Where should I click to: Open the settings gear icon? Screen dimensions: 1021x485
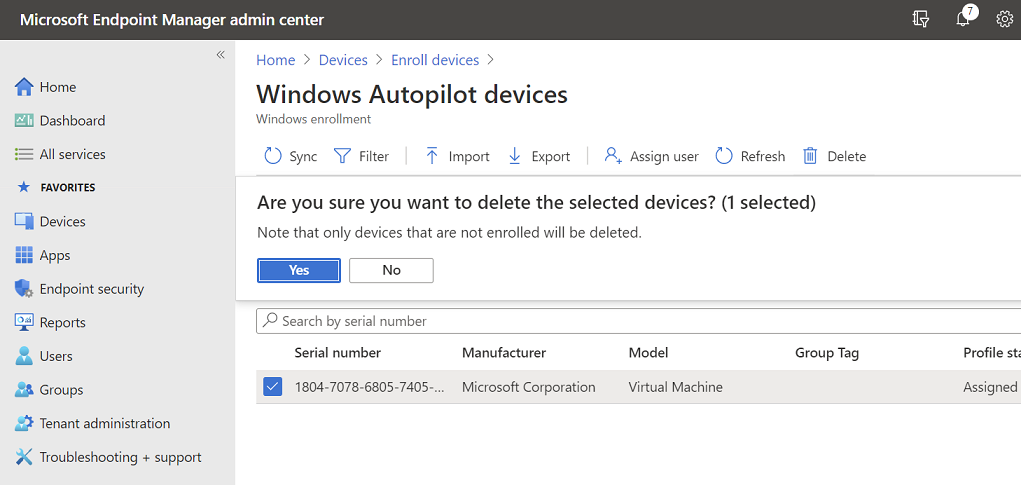pyautogui.click(x=1004, y=19)
